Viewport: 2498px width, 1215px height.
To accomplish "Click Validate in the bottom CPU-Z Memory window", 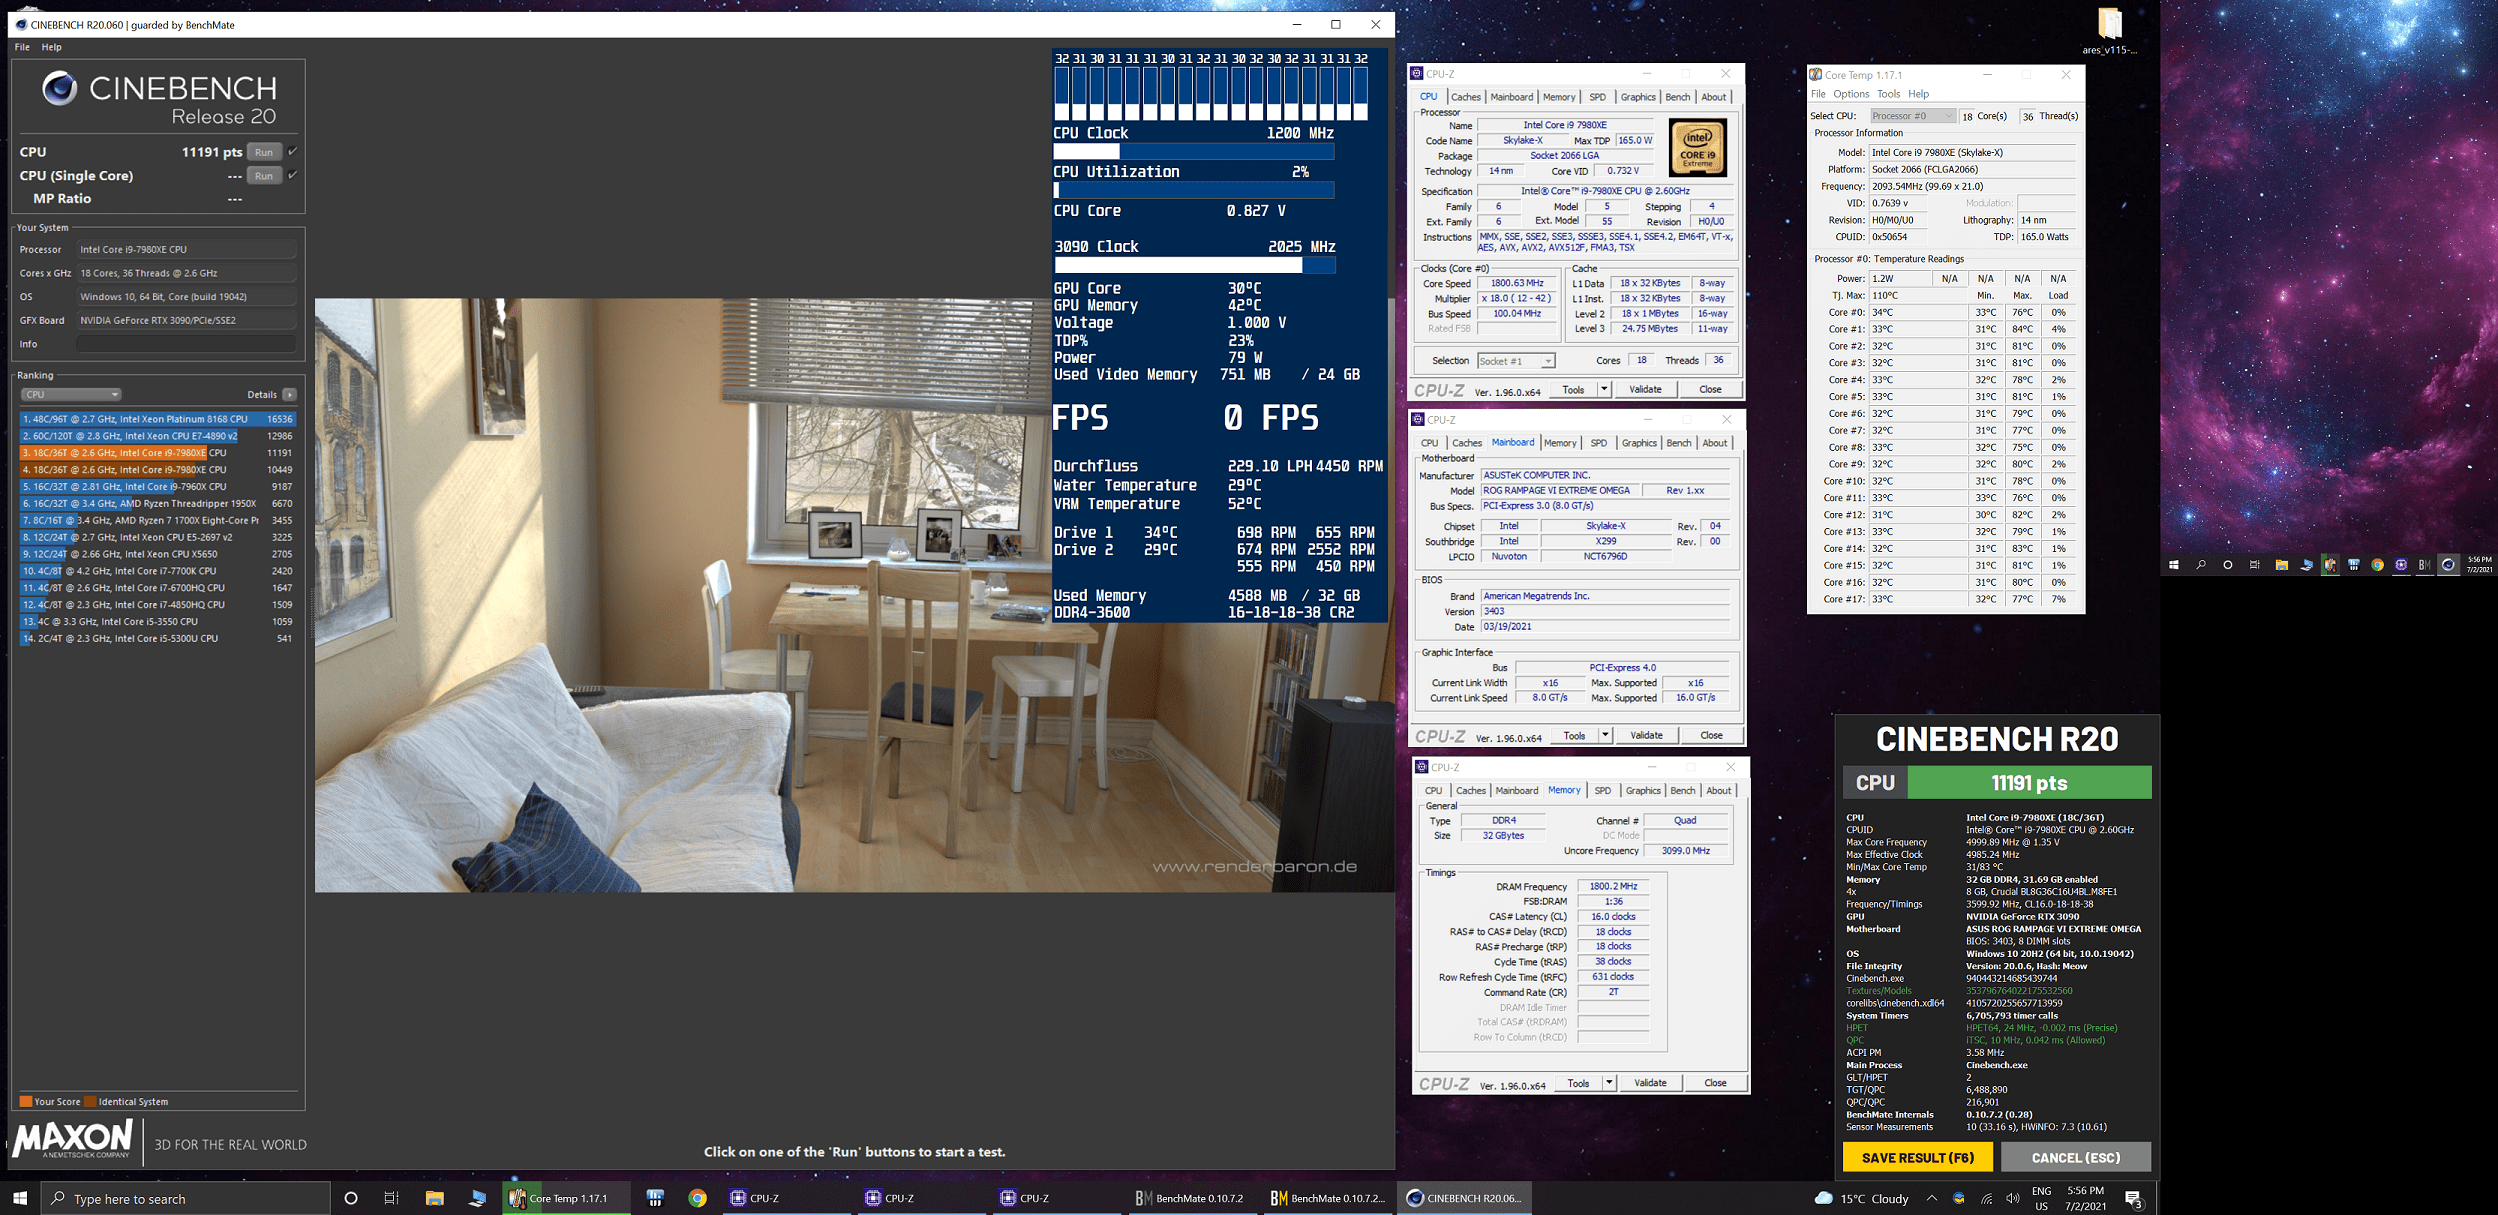I will (1650, 1083).
